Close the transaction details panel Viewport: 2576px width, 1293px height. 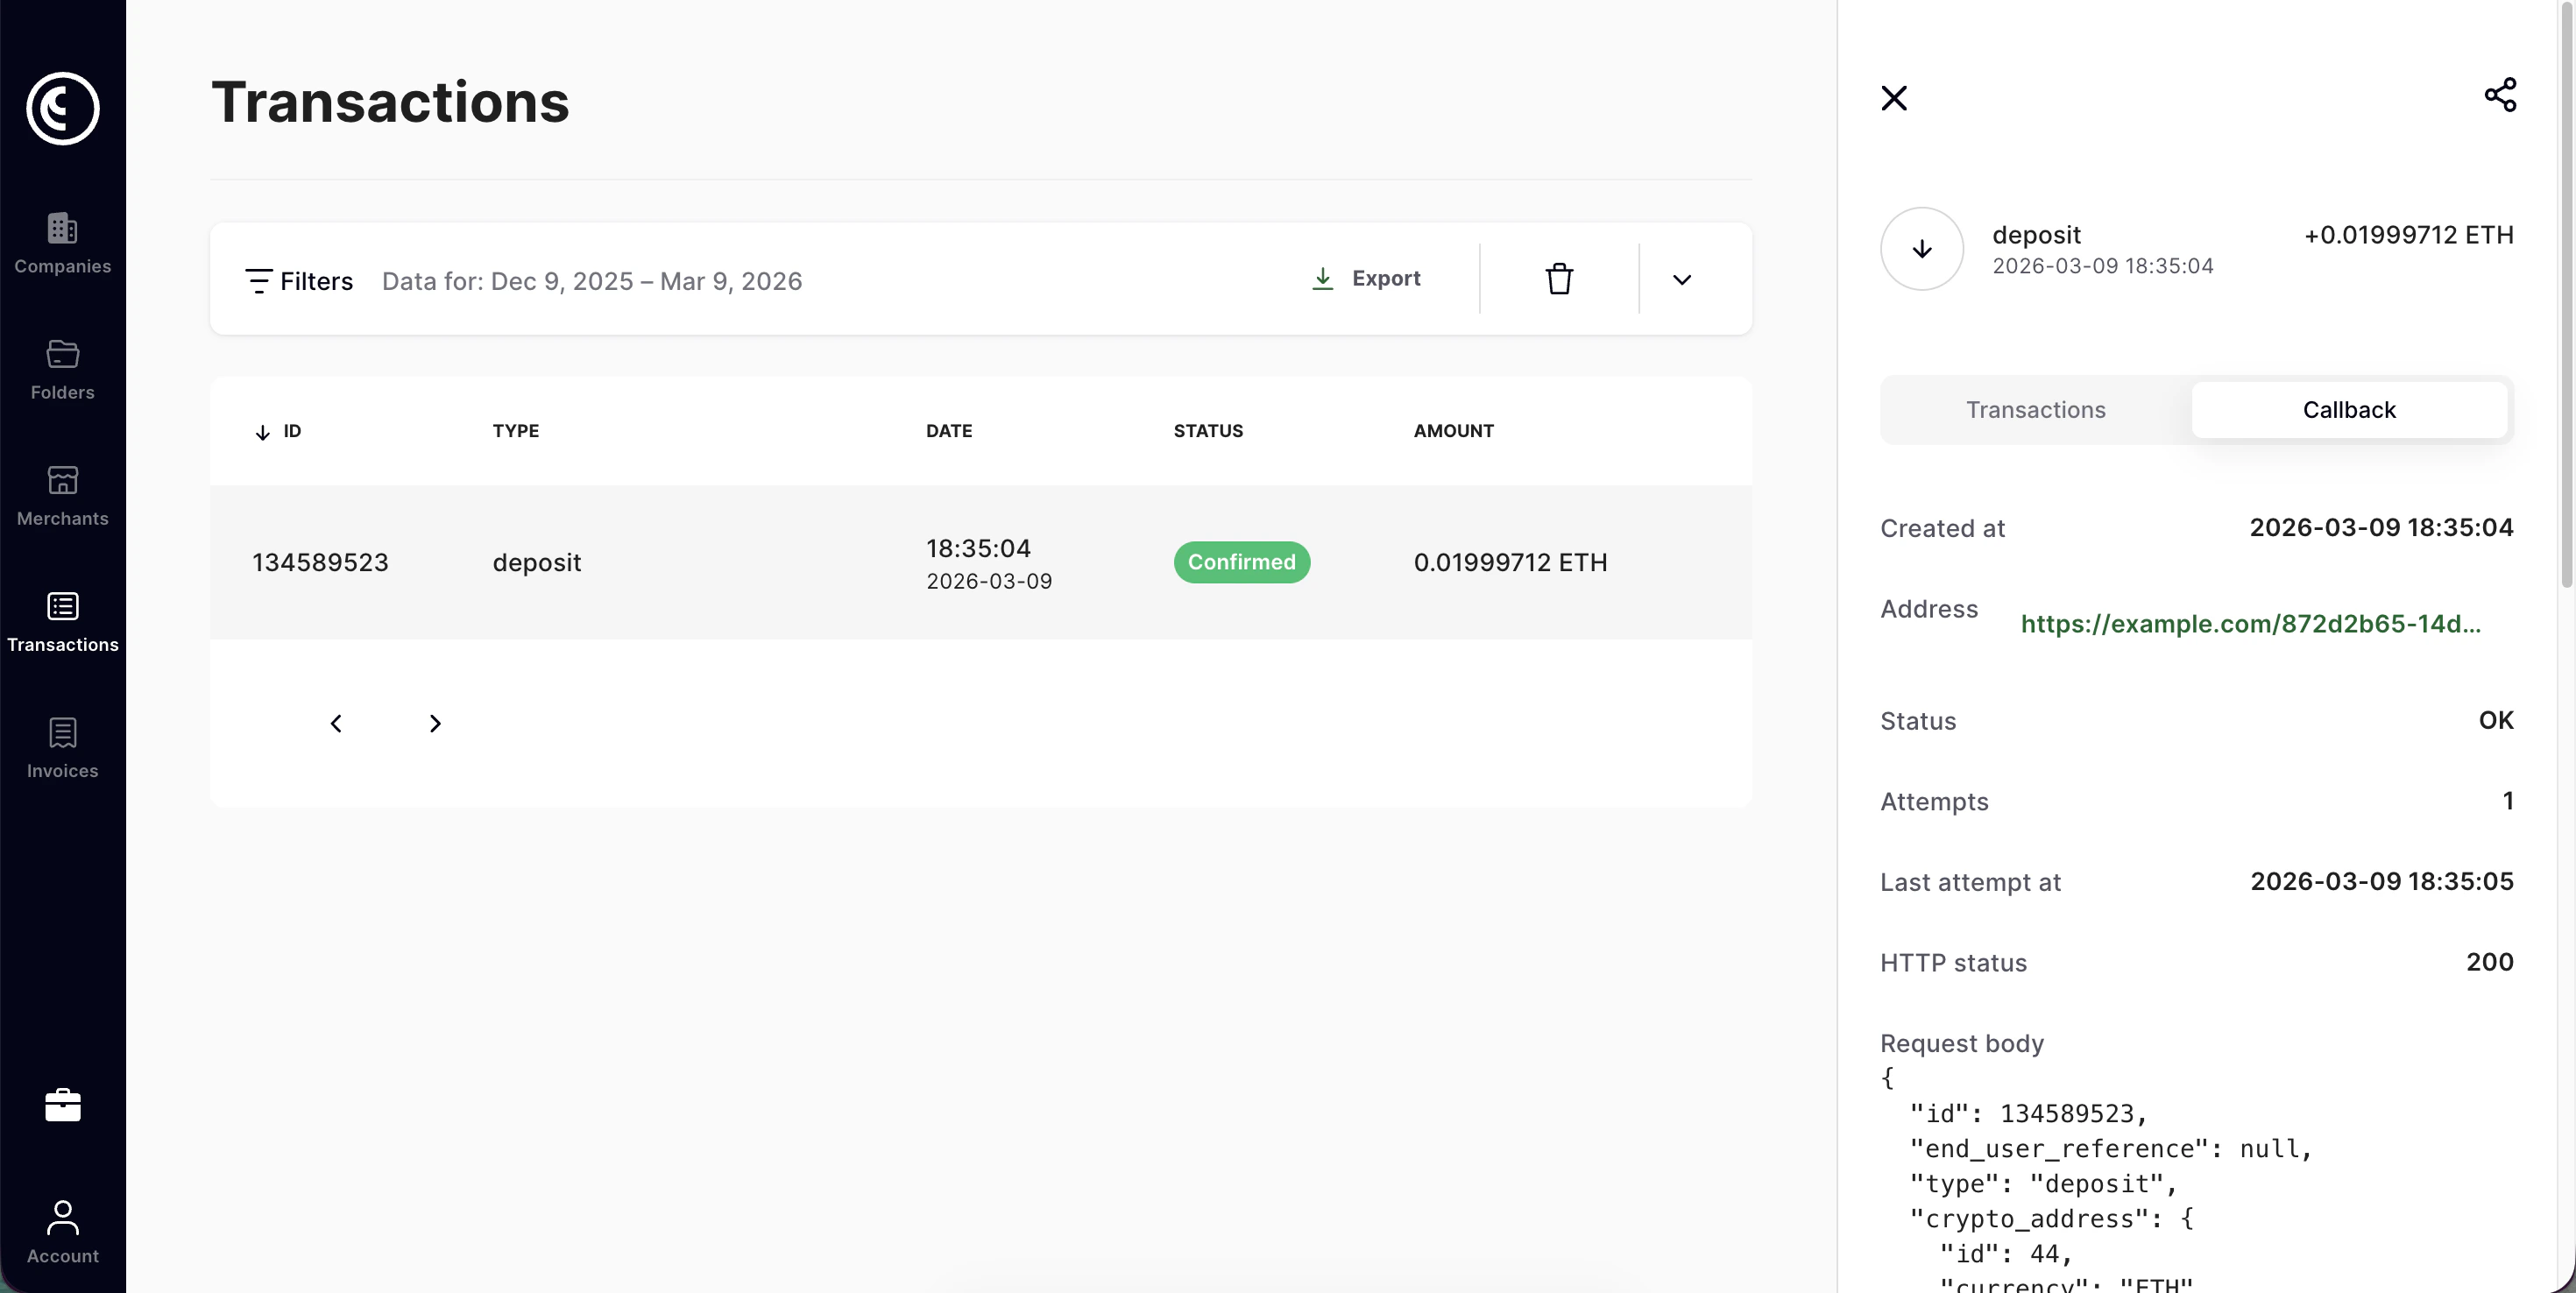point(1893,98)
